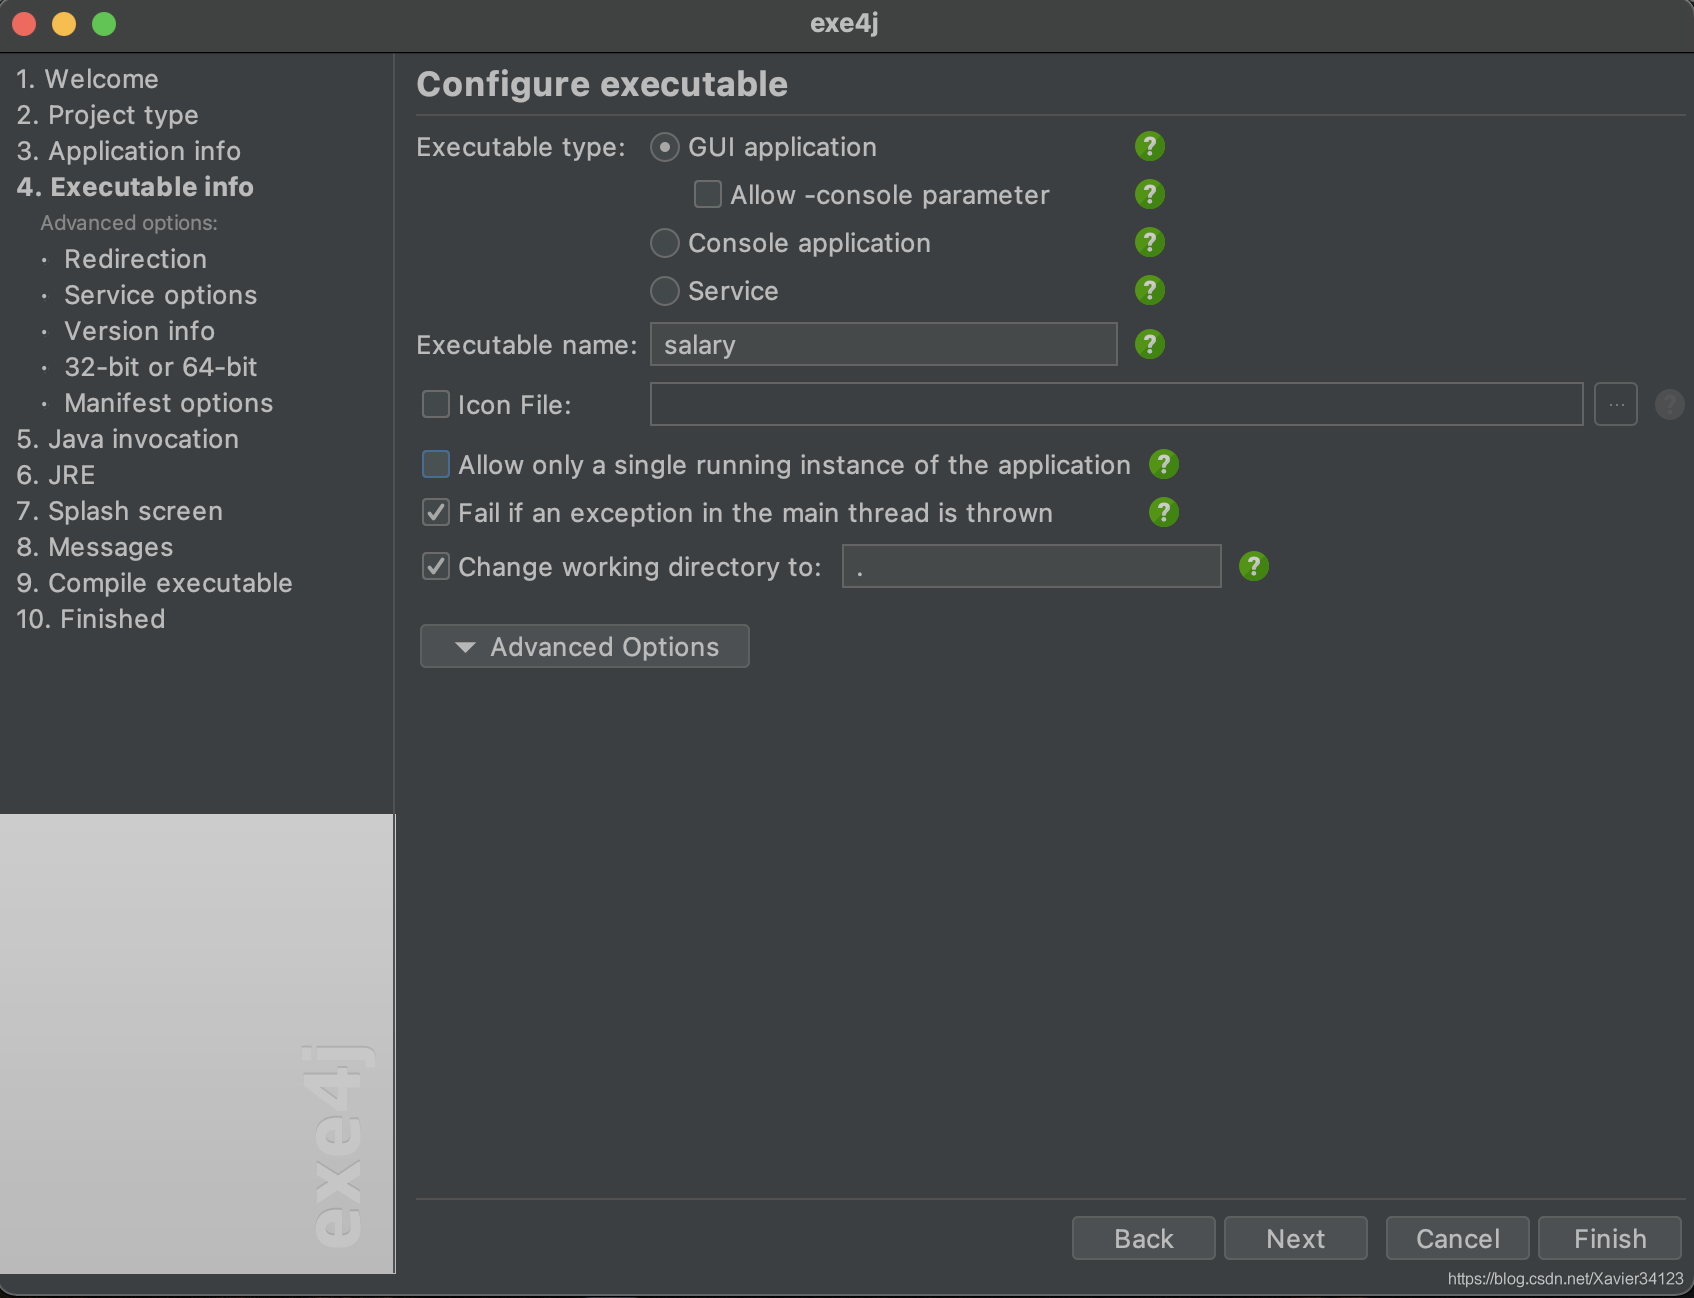Go to step 6. JRE
This screenshot has height=1298, width=1694.
pyautogui.click(x=56, y=475)
